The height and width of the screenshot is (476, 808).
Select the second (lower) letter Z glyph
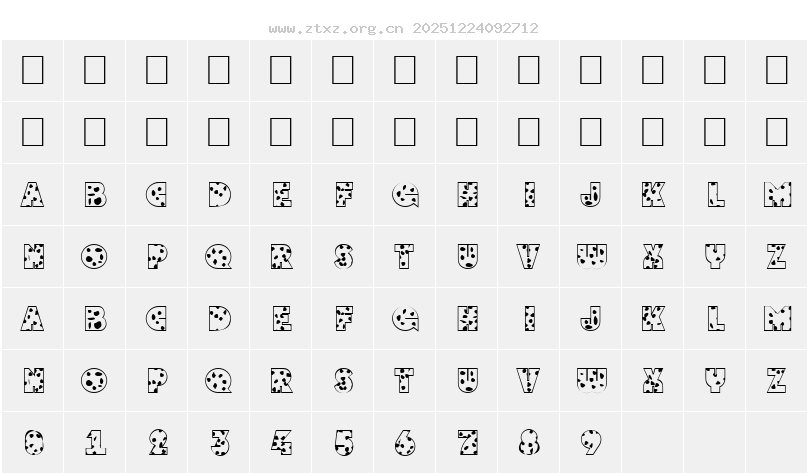coord(777,380)
